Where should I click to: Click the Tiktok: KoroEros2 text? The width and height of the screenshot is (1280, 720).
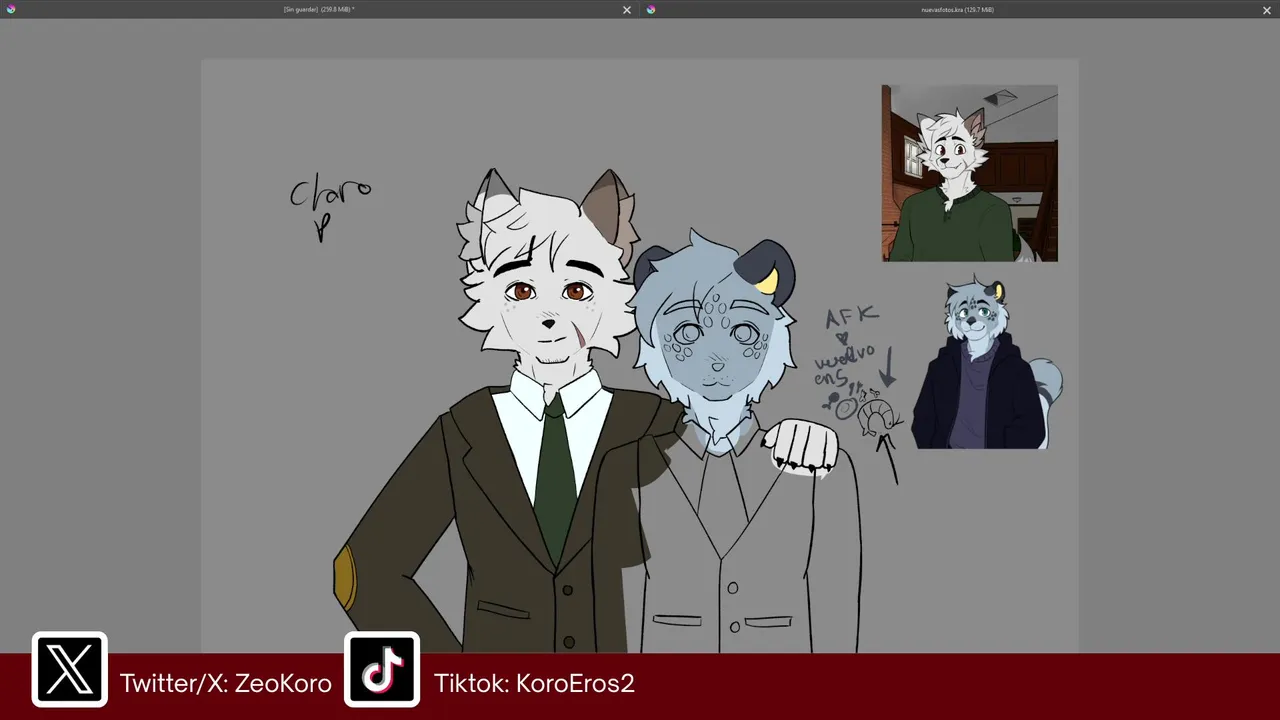click(x=534, y=684)
